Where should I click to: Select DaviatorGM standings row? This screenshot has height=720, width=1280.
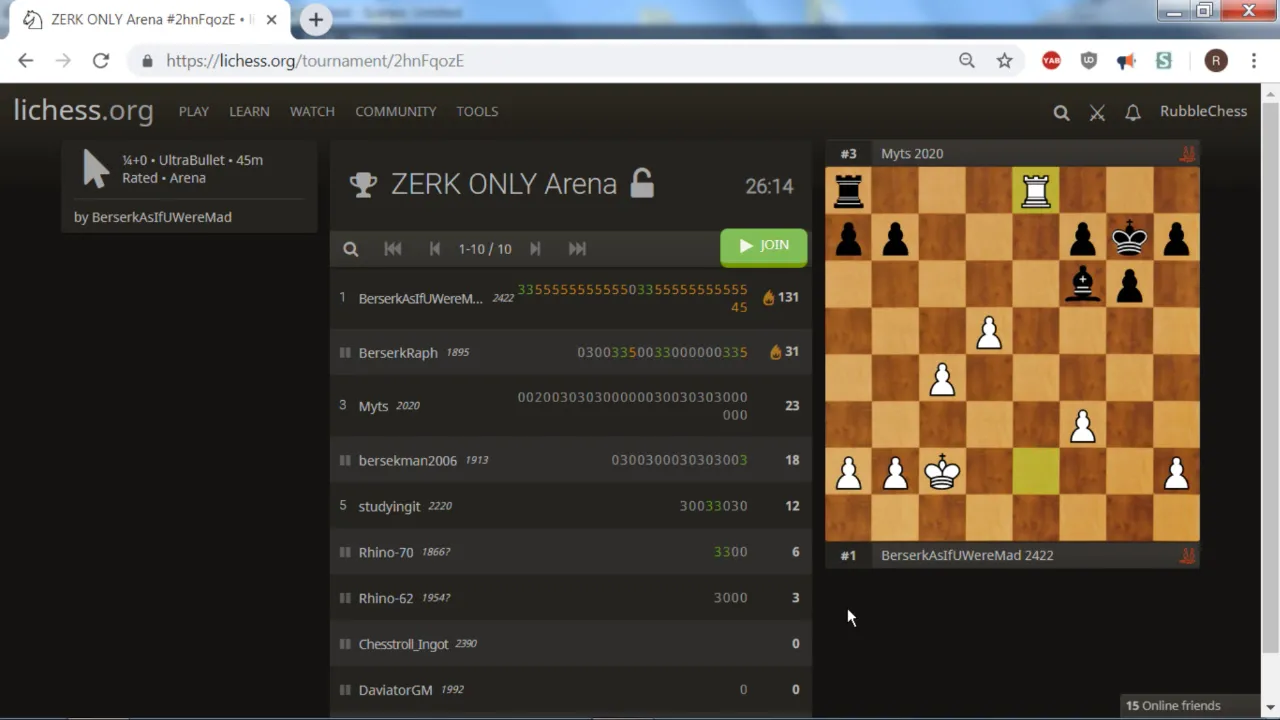click(x=571, y=690)
